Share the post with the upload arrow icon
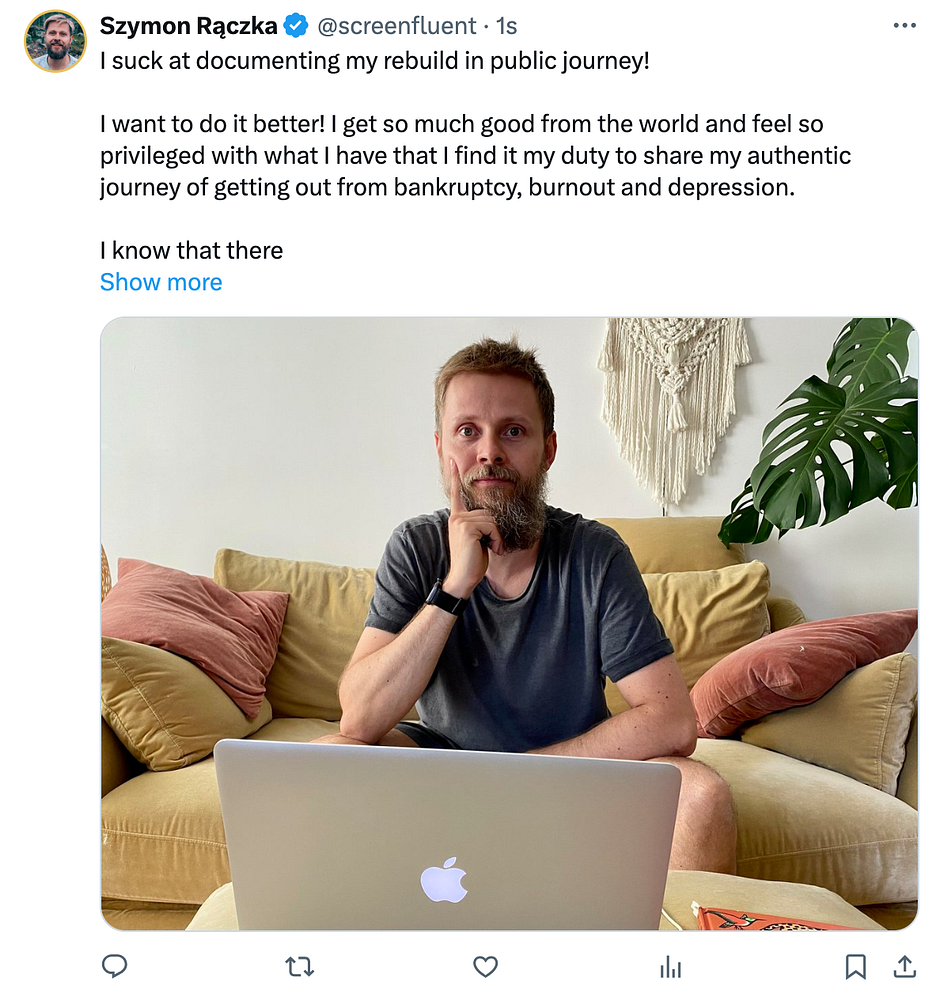940x1000 pixels. [x=904, y=967]
